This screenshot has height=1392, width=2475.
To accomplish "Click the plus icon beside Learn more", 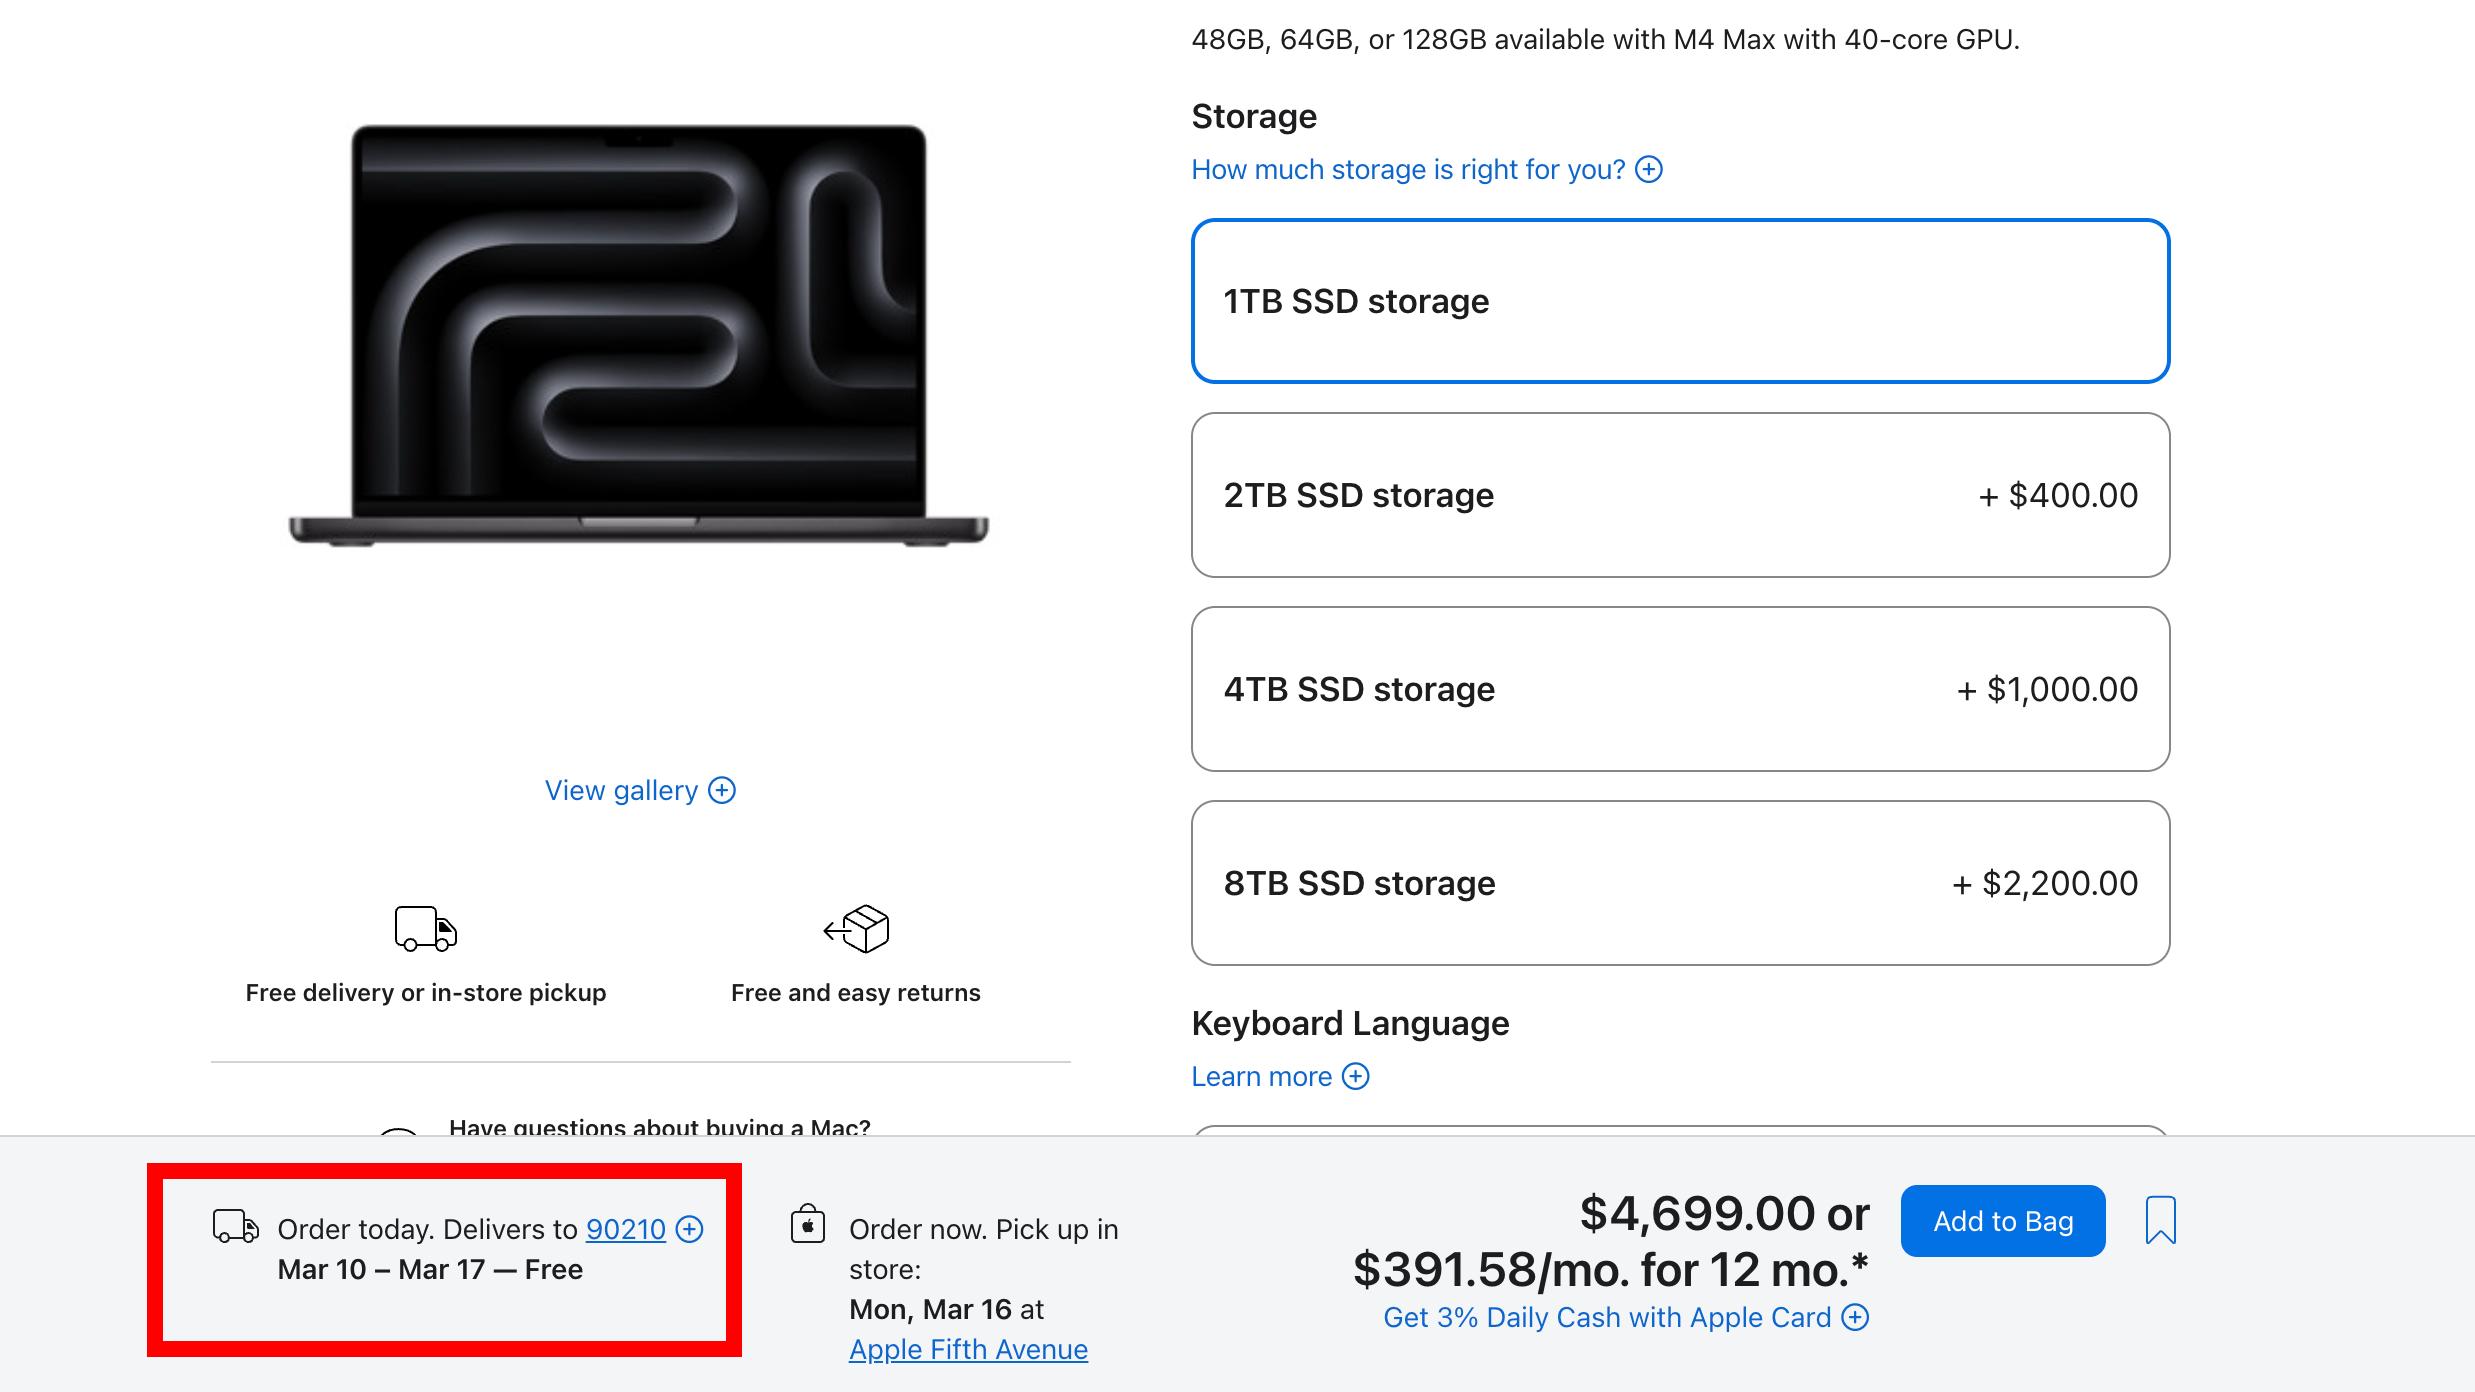I will [x=1356, y=1076].
